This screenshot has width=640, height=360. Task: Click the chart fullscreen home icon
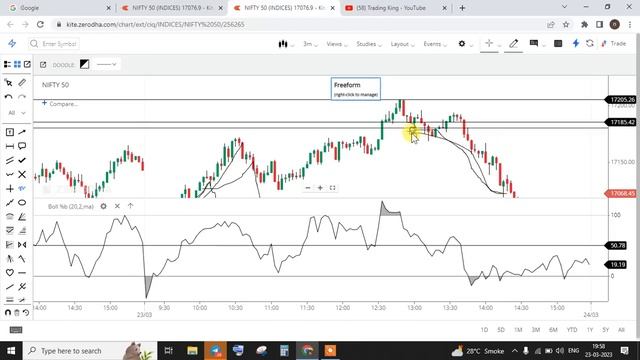point(332,188)
